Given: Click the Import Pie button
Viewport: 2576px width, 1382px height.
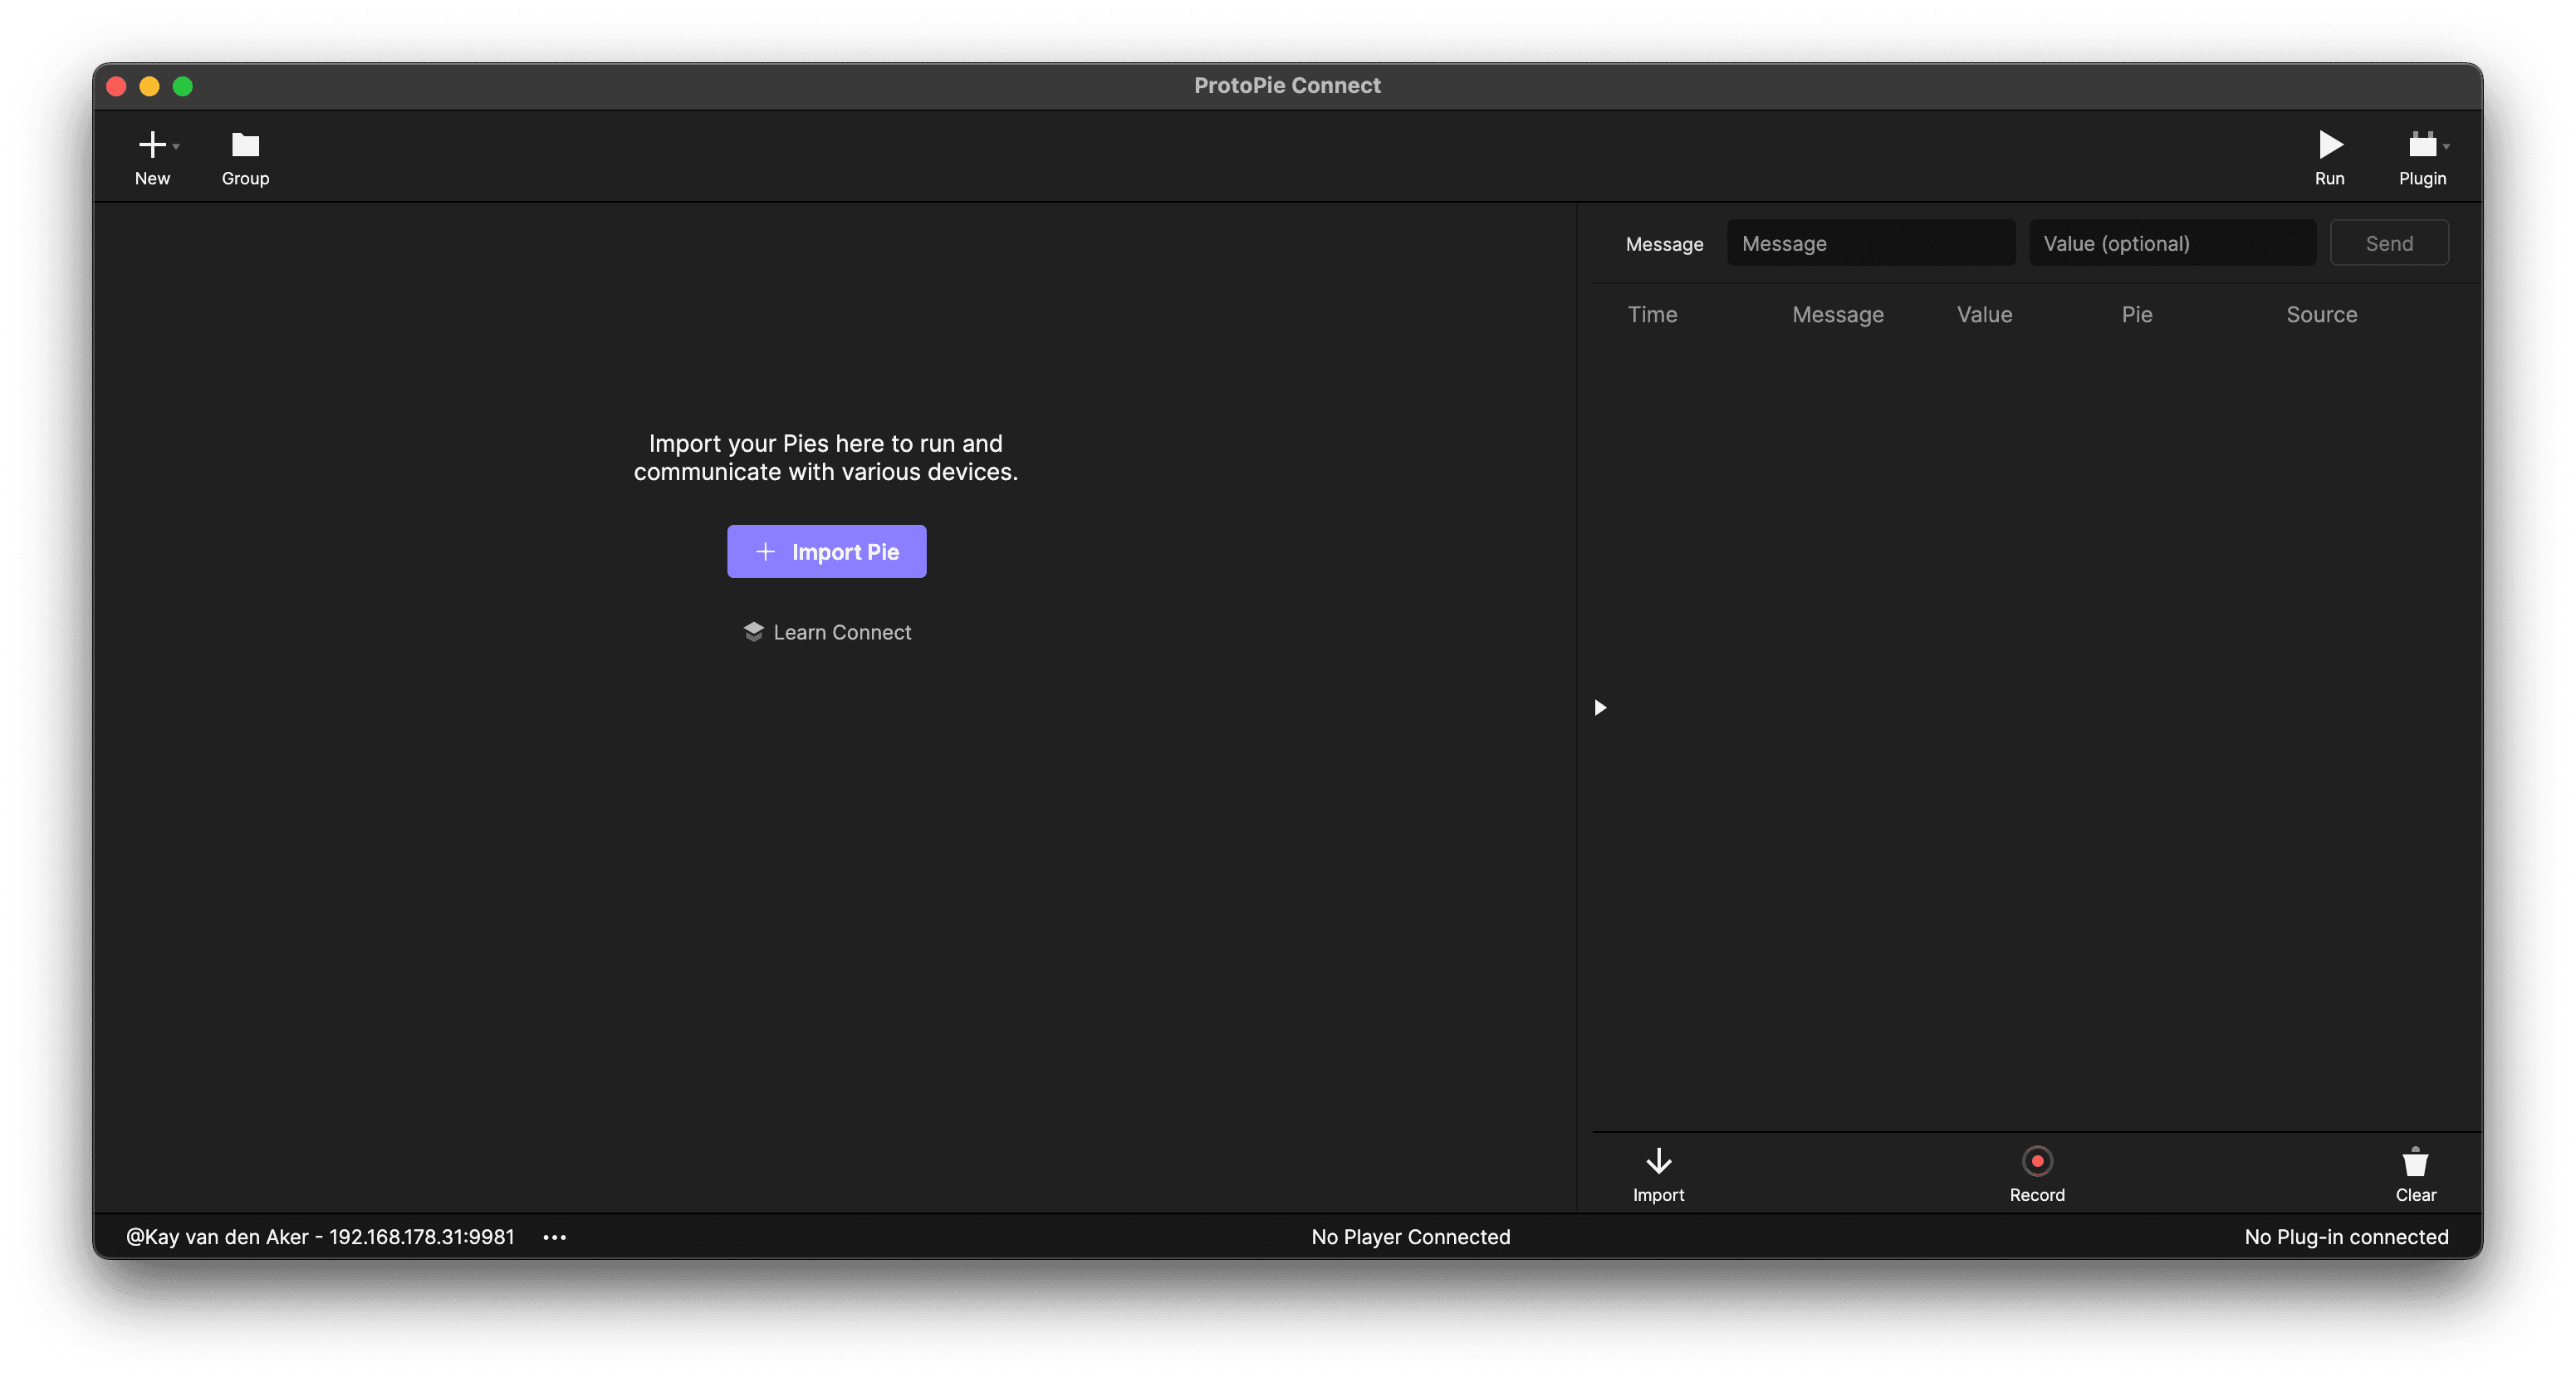Looking at the screenshot, I should pyautogui.click(x=826, y=551).
